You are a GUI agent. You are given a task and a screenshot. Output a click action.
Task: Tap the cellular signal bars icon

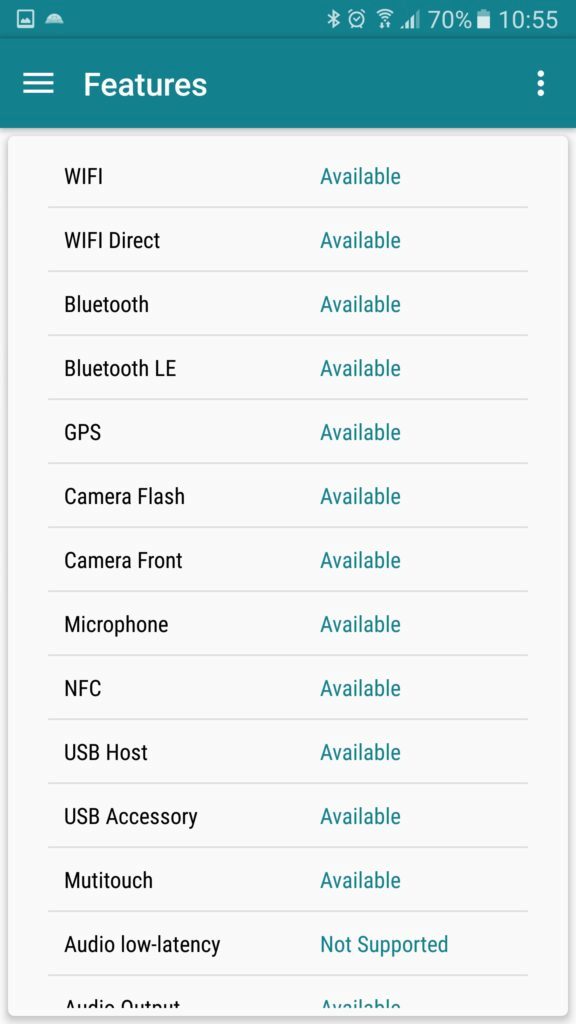(410, 20)
